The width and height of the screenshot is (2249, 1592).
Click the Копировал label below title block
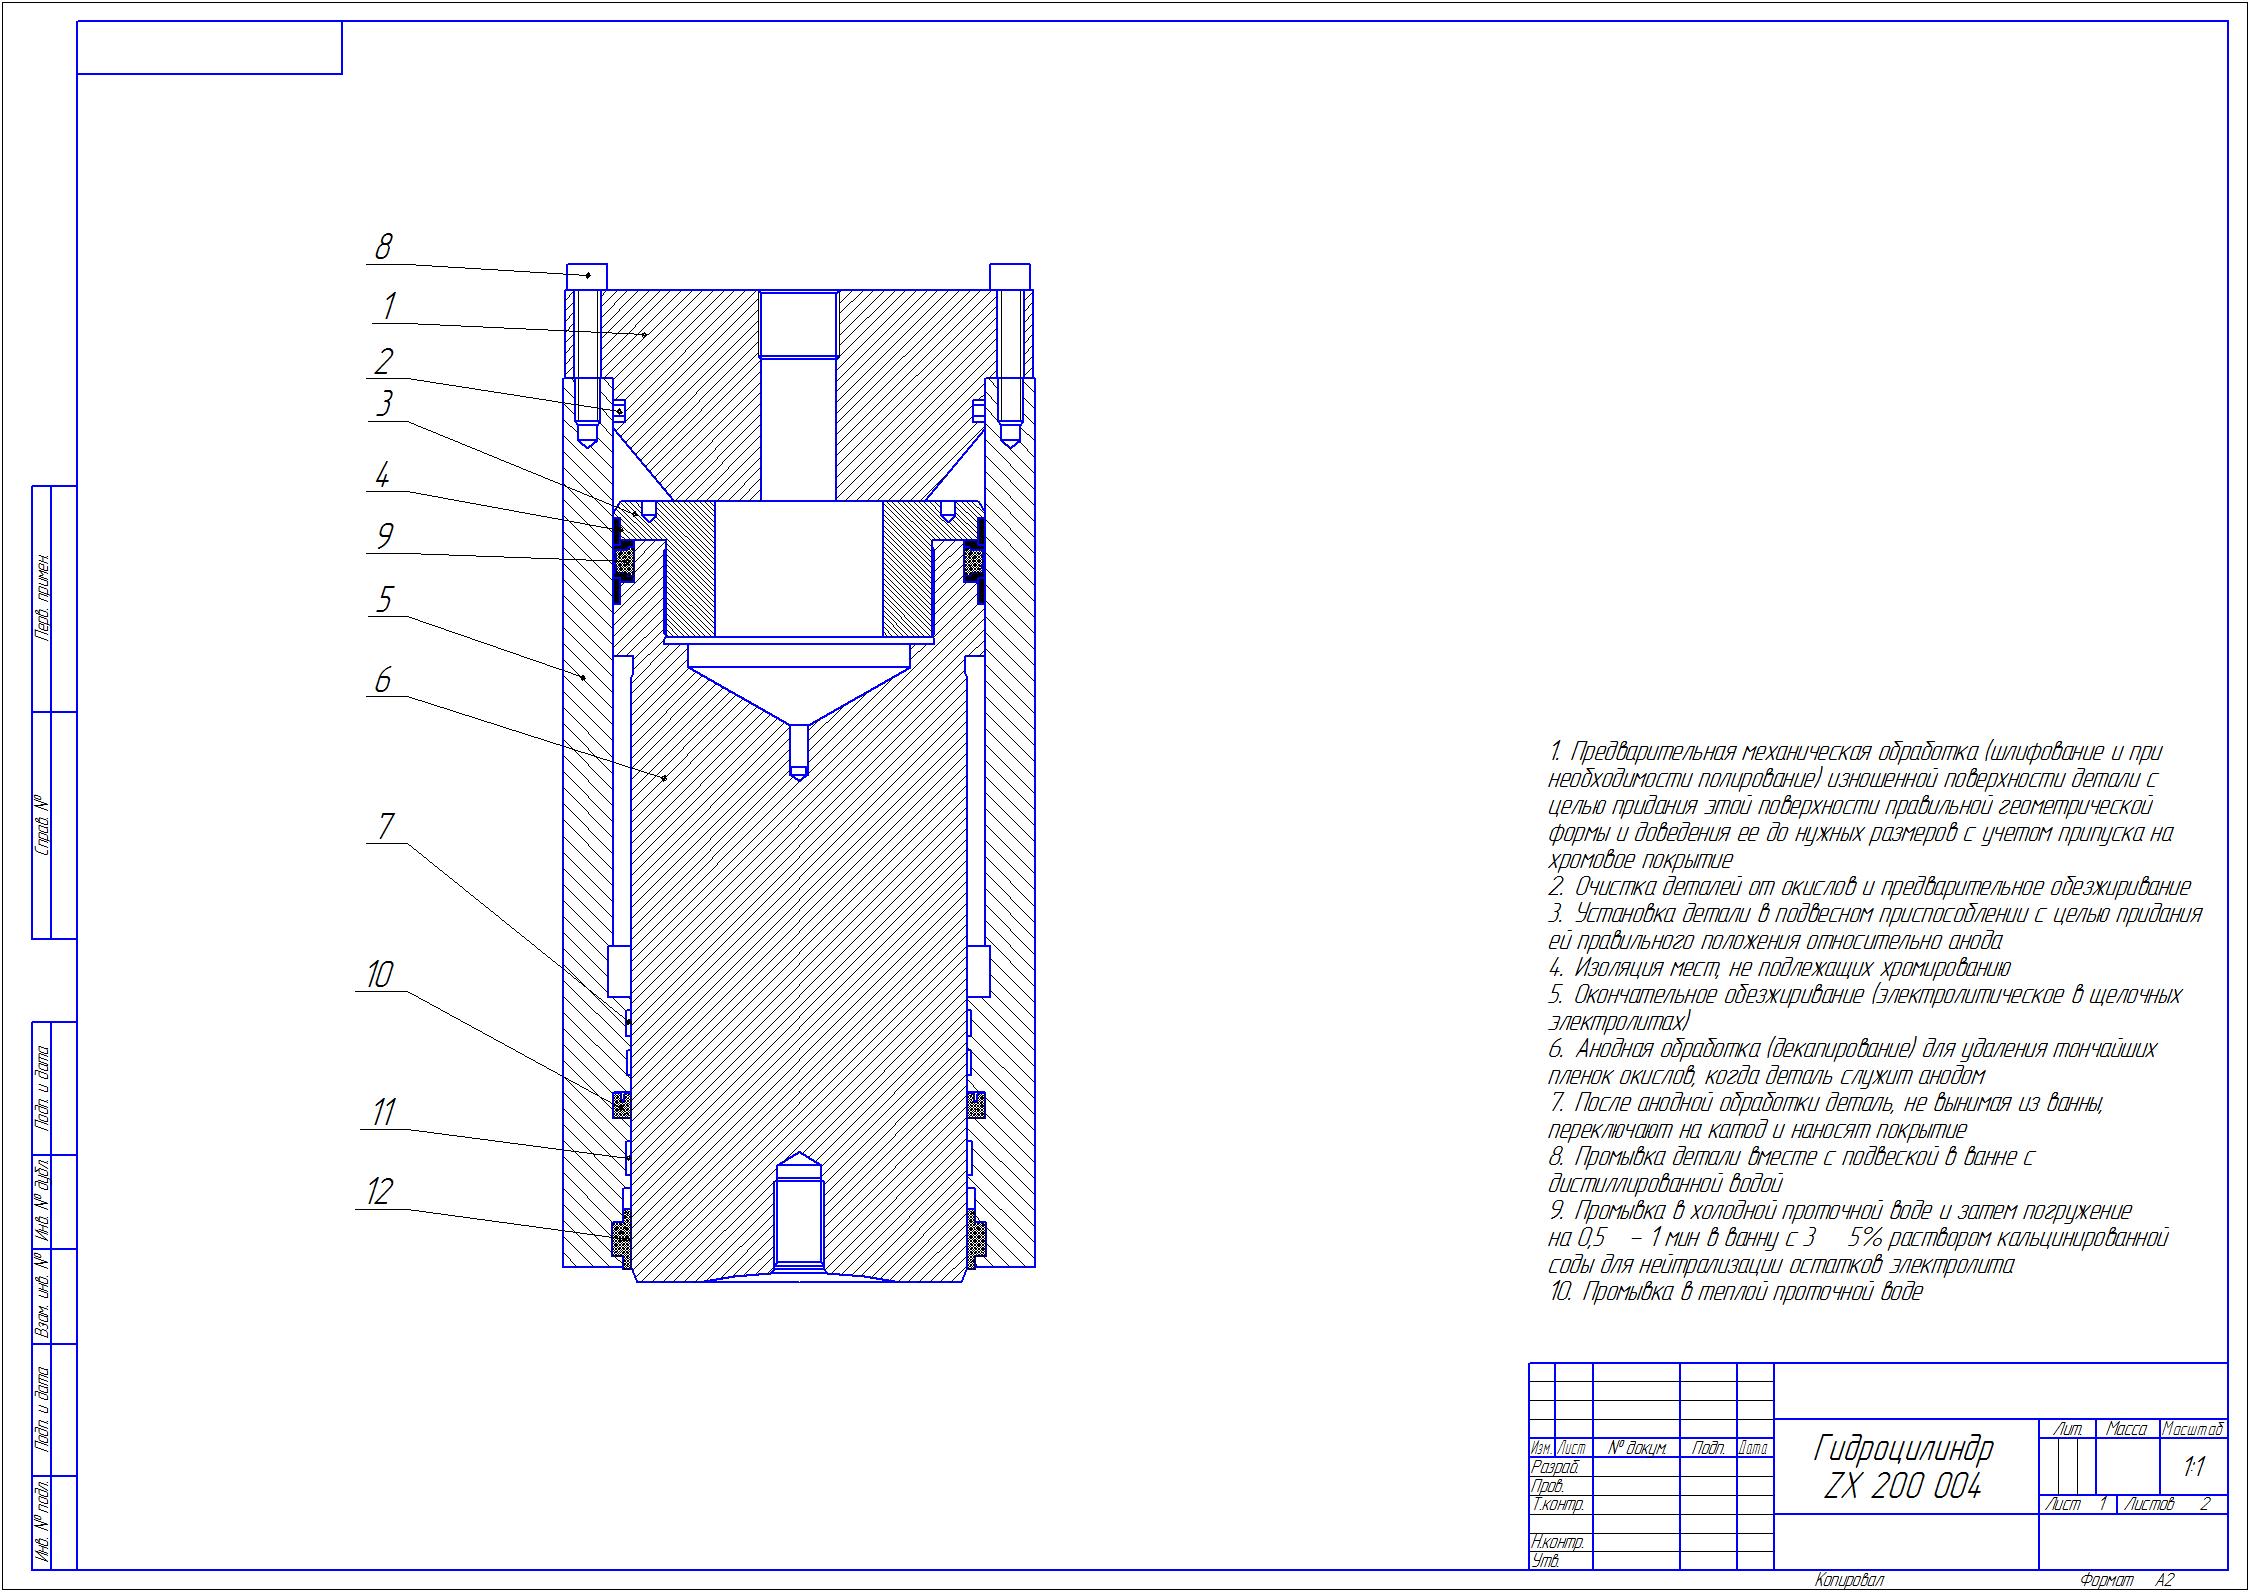(1849, 1580)
